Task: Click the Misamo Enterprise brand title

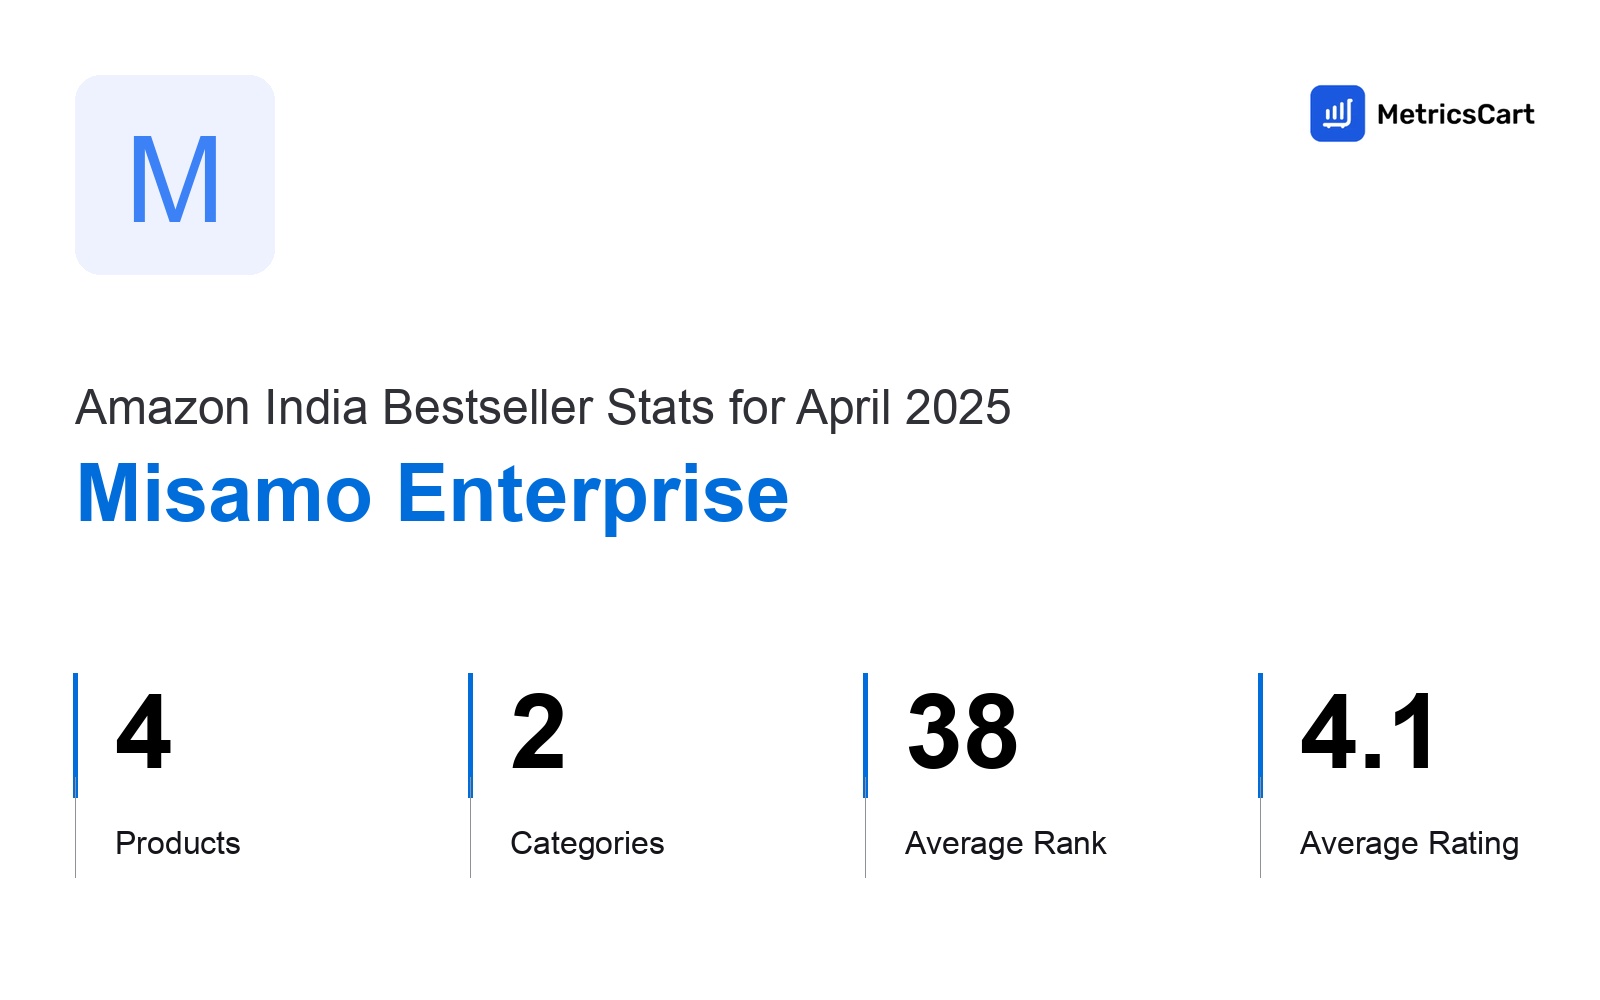Action: [432, 494]
